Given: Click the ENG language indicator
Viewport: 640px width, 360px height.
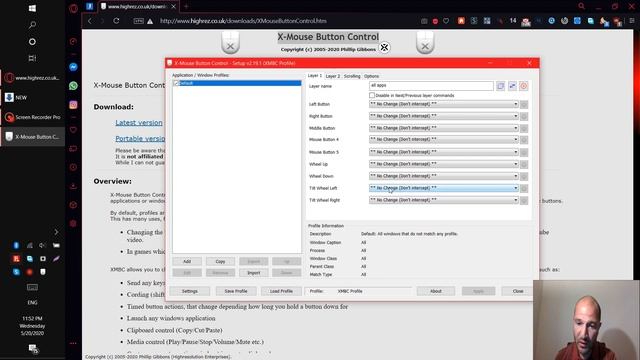Looking at the screenshot, I should (x=32, y=303).
